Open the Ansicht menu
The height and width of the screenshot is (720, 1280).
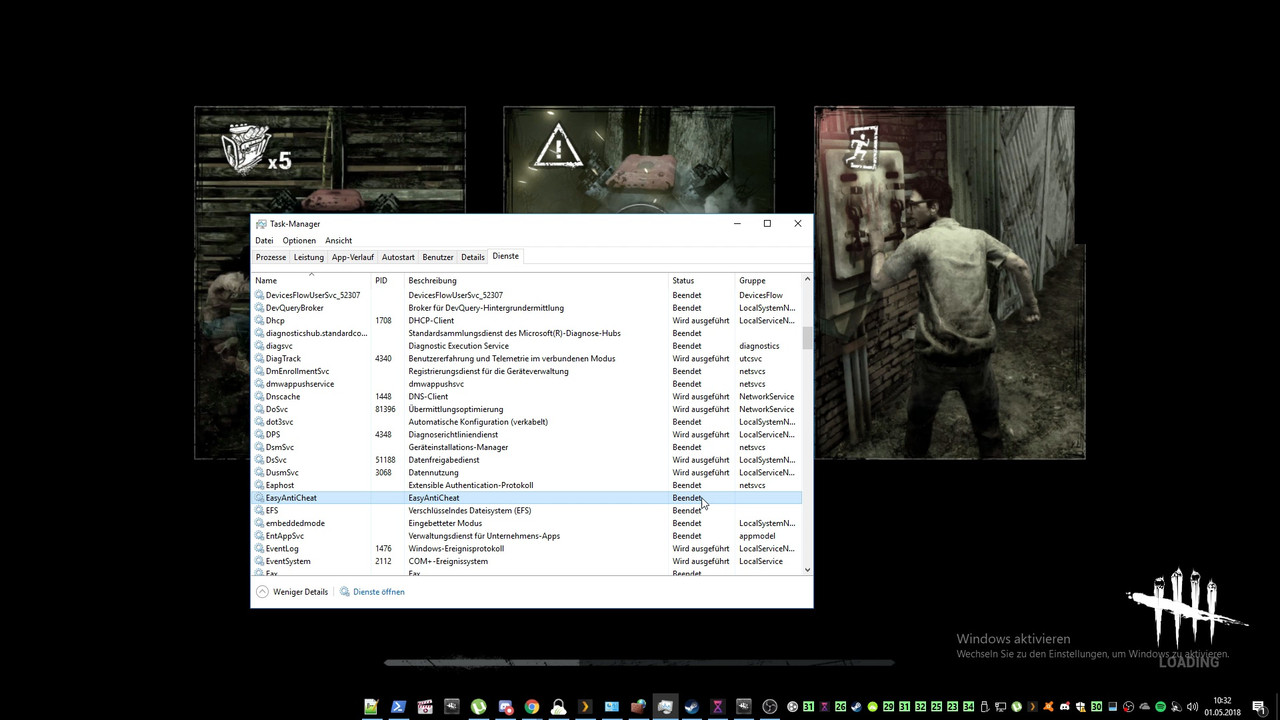click(x=338, y=241)
